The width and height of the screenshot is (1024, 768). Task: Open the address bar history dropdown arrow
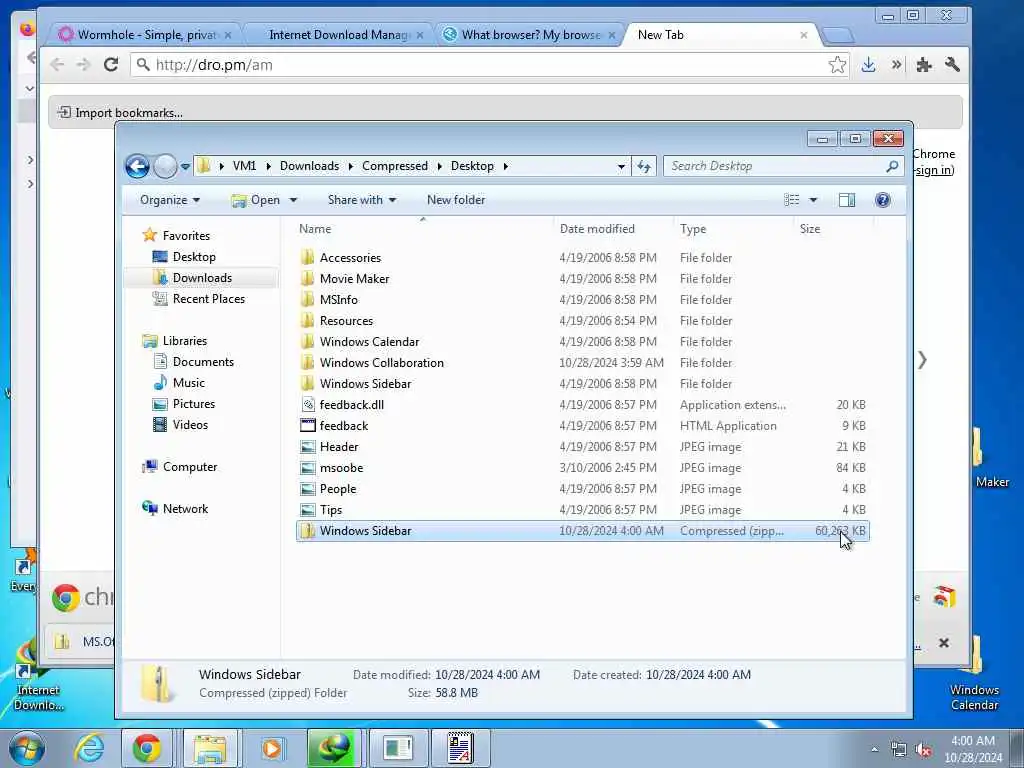point(621,167)
